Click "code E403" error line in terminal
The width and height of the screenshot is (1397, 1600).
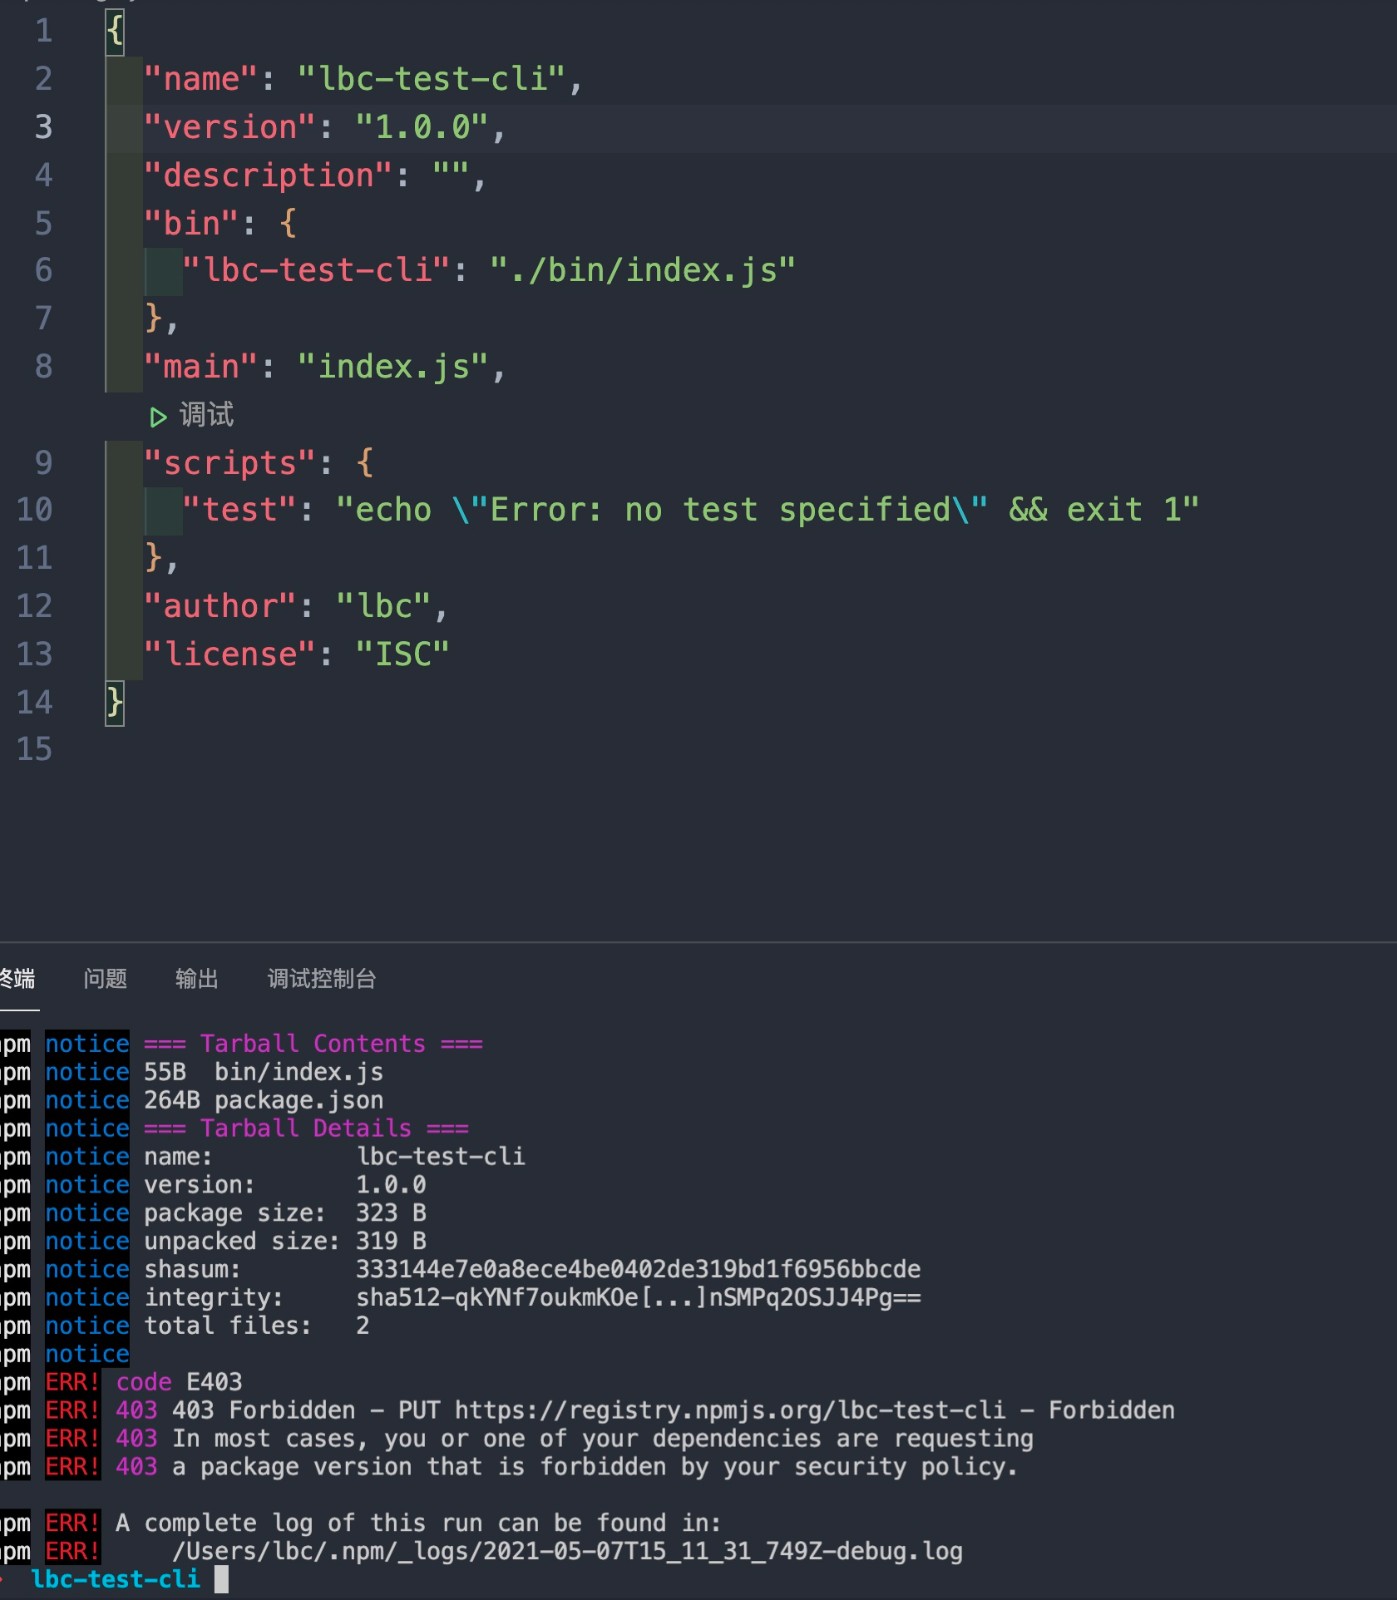tap(179, 1382)
